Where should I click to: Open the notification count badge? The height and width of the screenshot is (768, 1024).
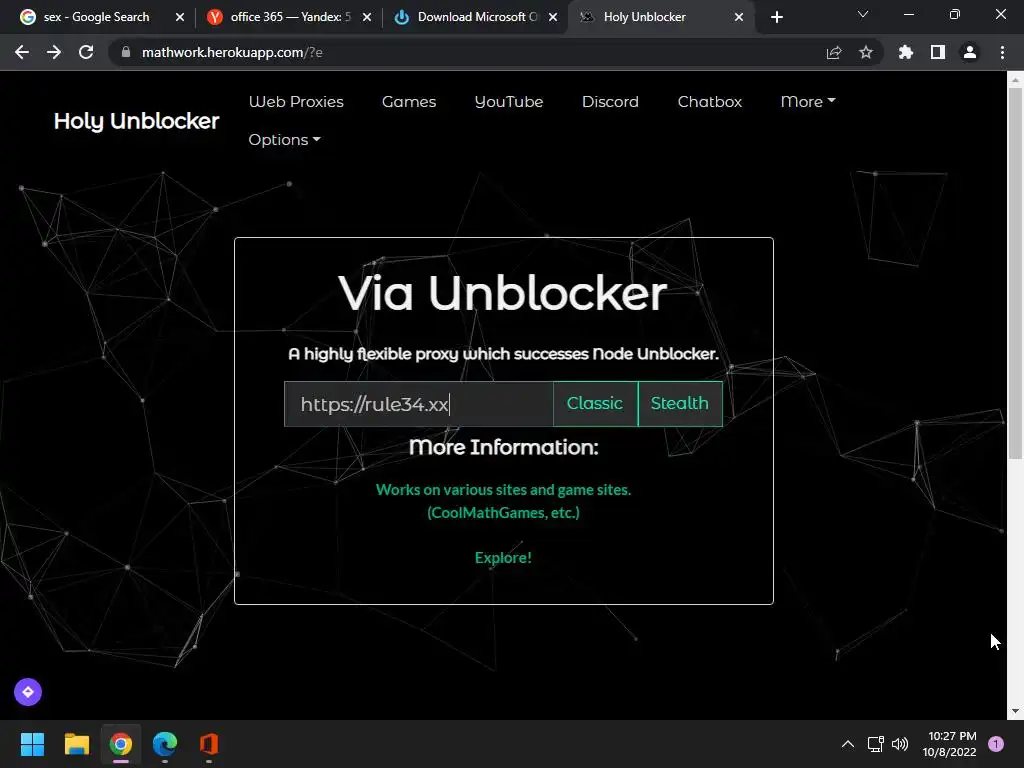[x=996, y=744]
